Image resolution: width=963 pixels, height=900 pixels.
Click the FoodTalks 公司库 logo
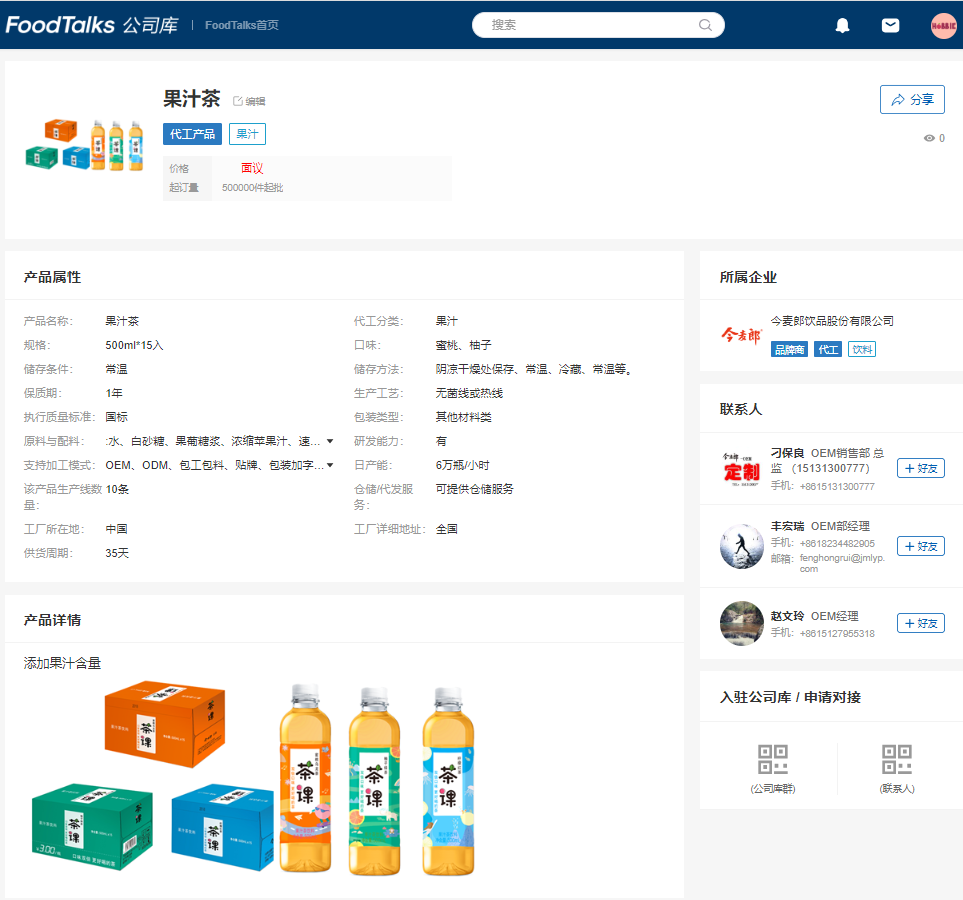pyautogui.click(x=92, y=25)
